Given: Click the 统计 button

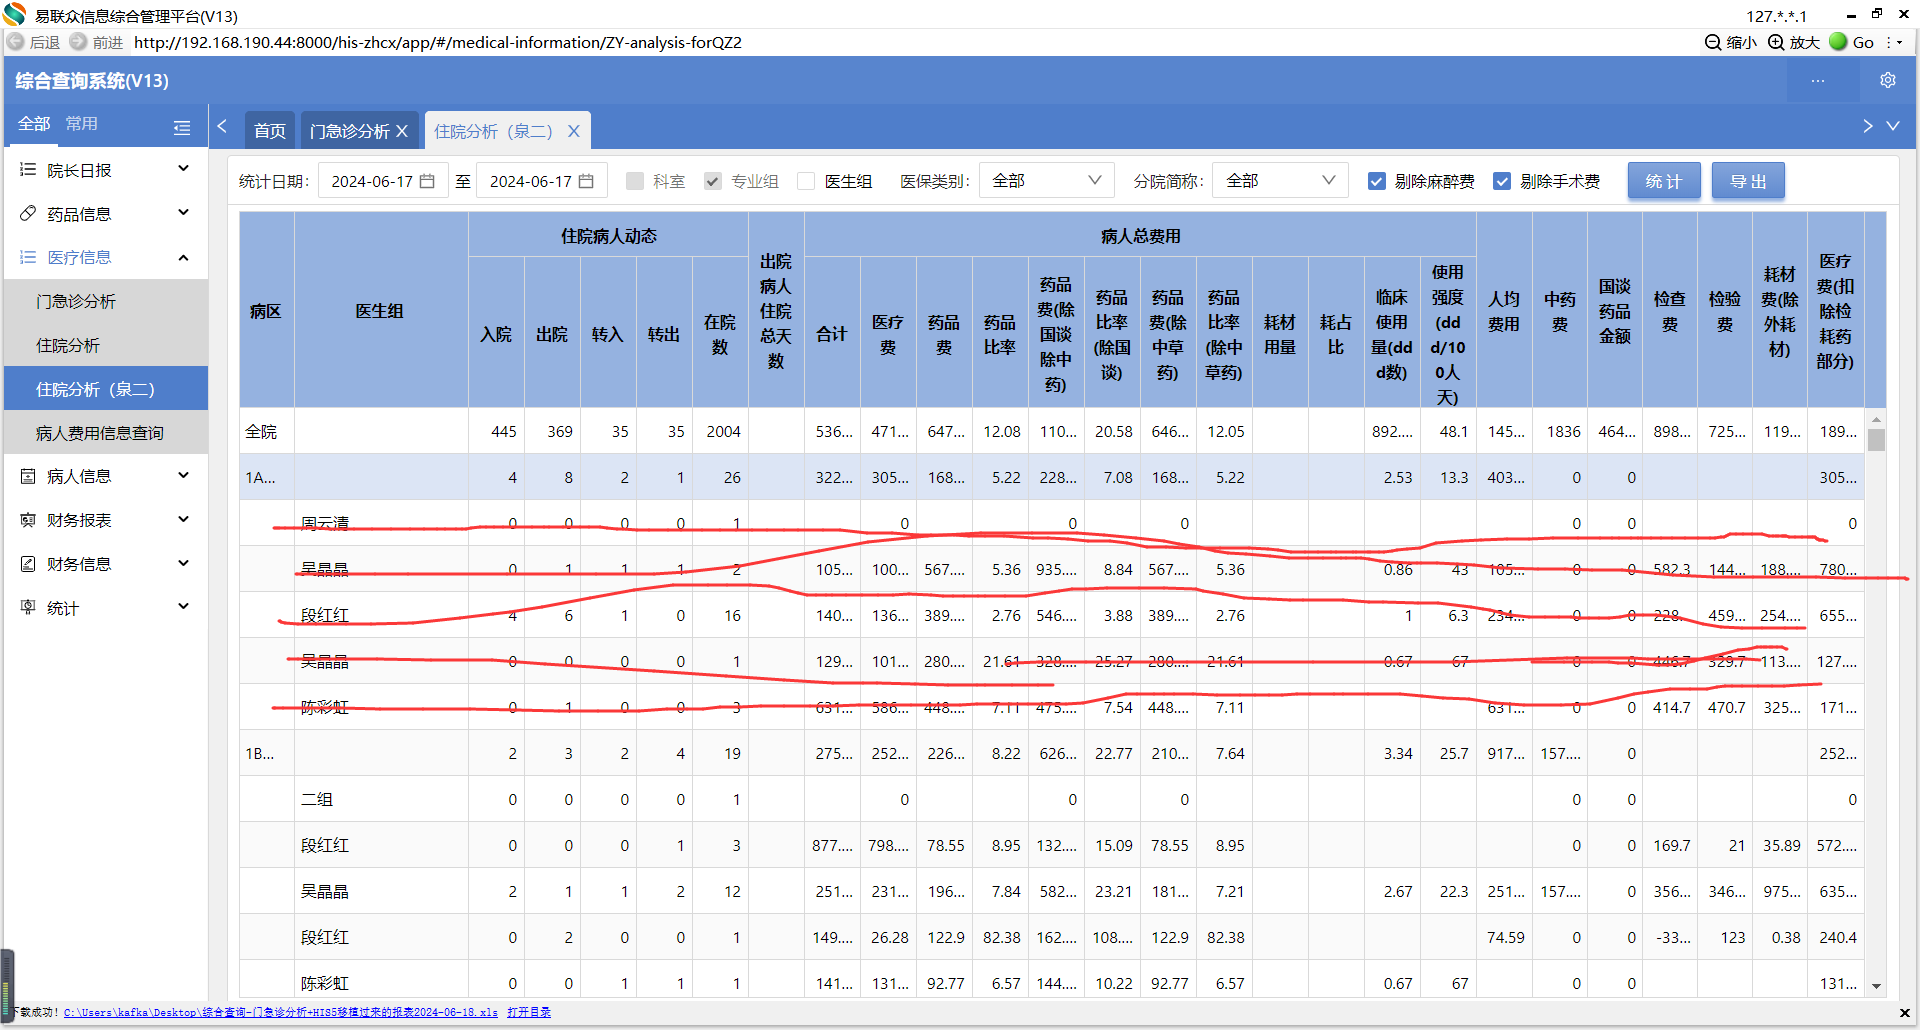Looking at the screenshot, I should (1664, 181).
